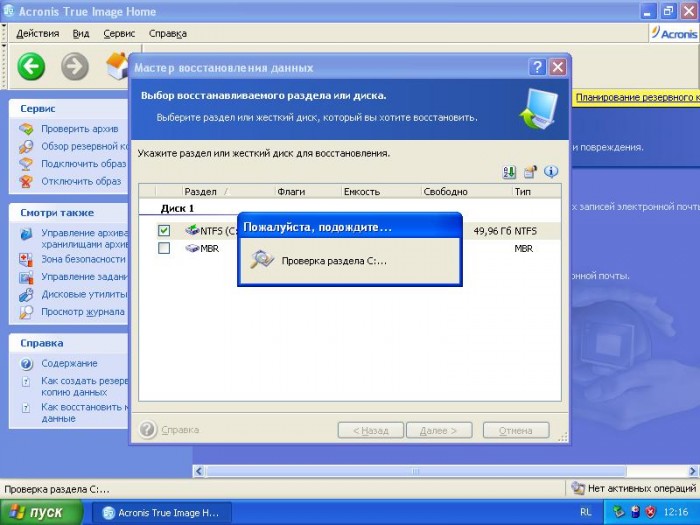Click the green Acronis tray icon
Screen dimensions: 700x525
[x=618, y=512]
